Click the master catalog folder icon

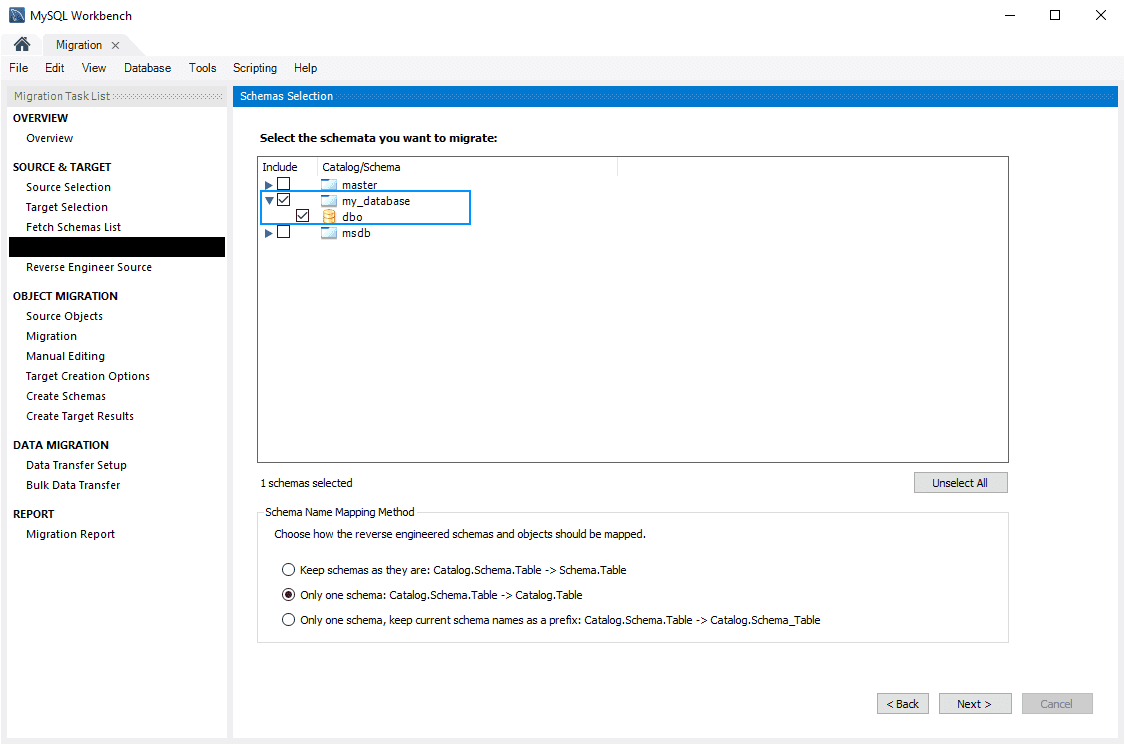pyautogui.click(x=329, y=185)
